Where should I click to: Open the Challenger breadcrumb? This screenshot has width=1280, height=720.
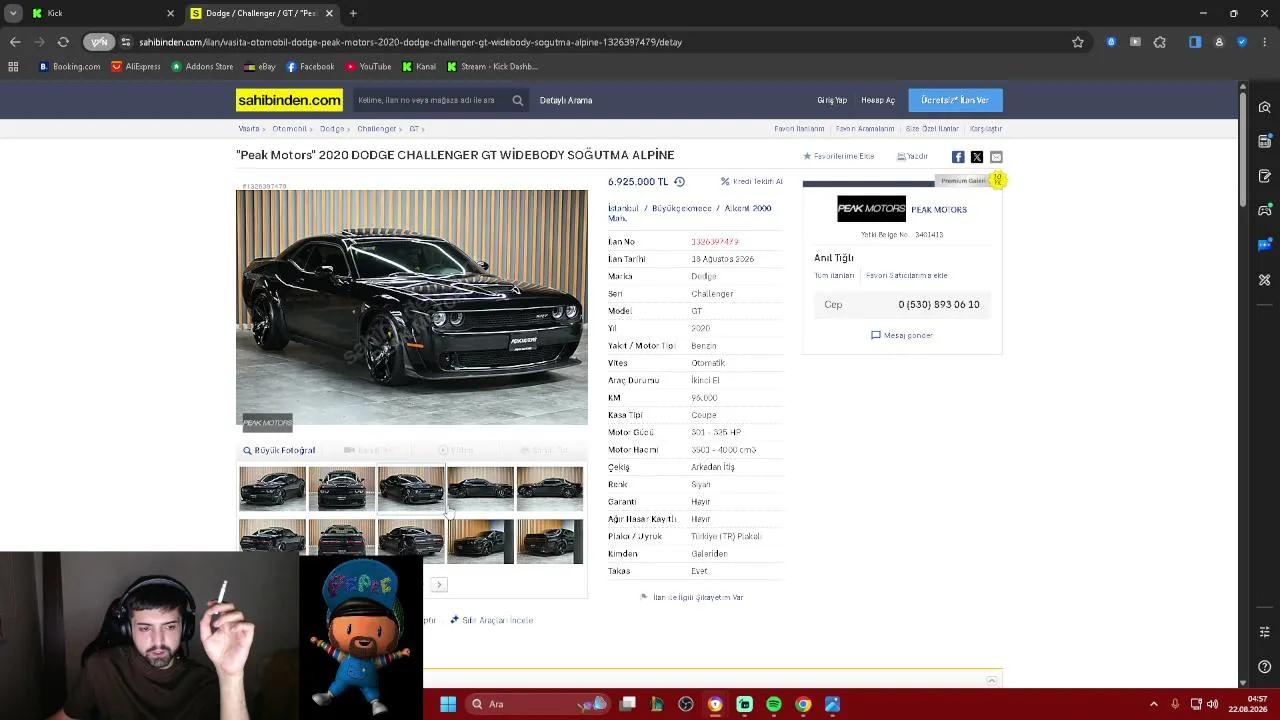pos(376,129)
